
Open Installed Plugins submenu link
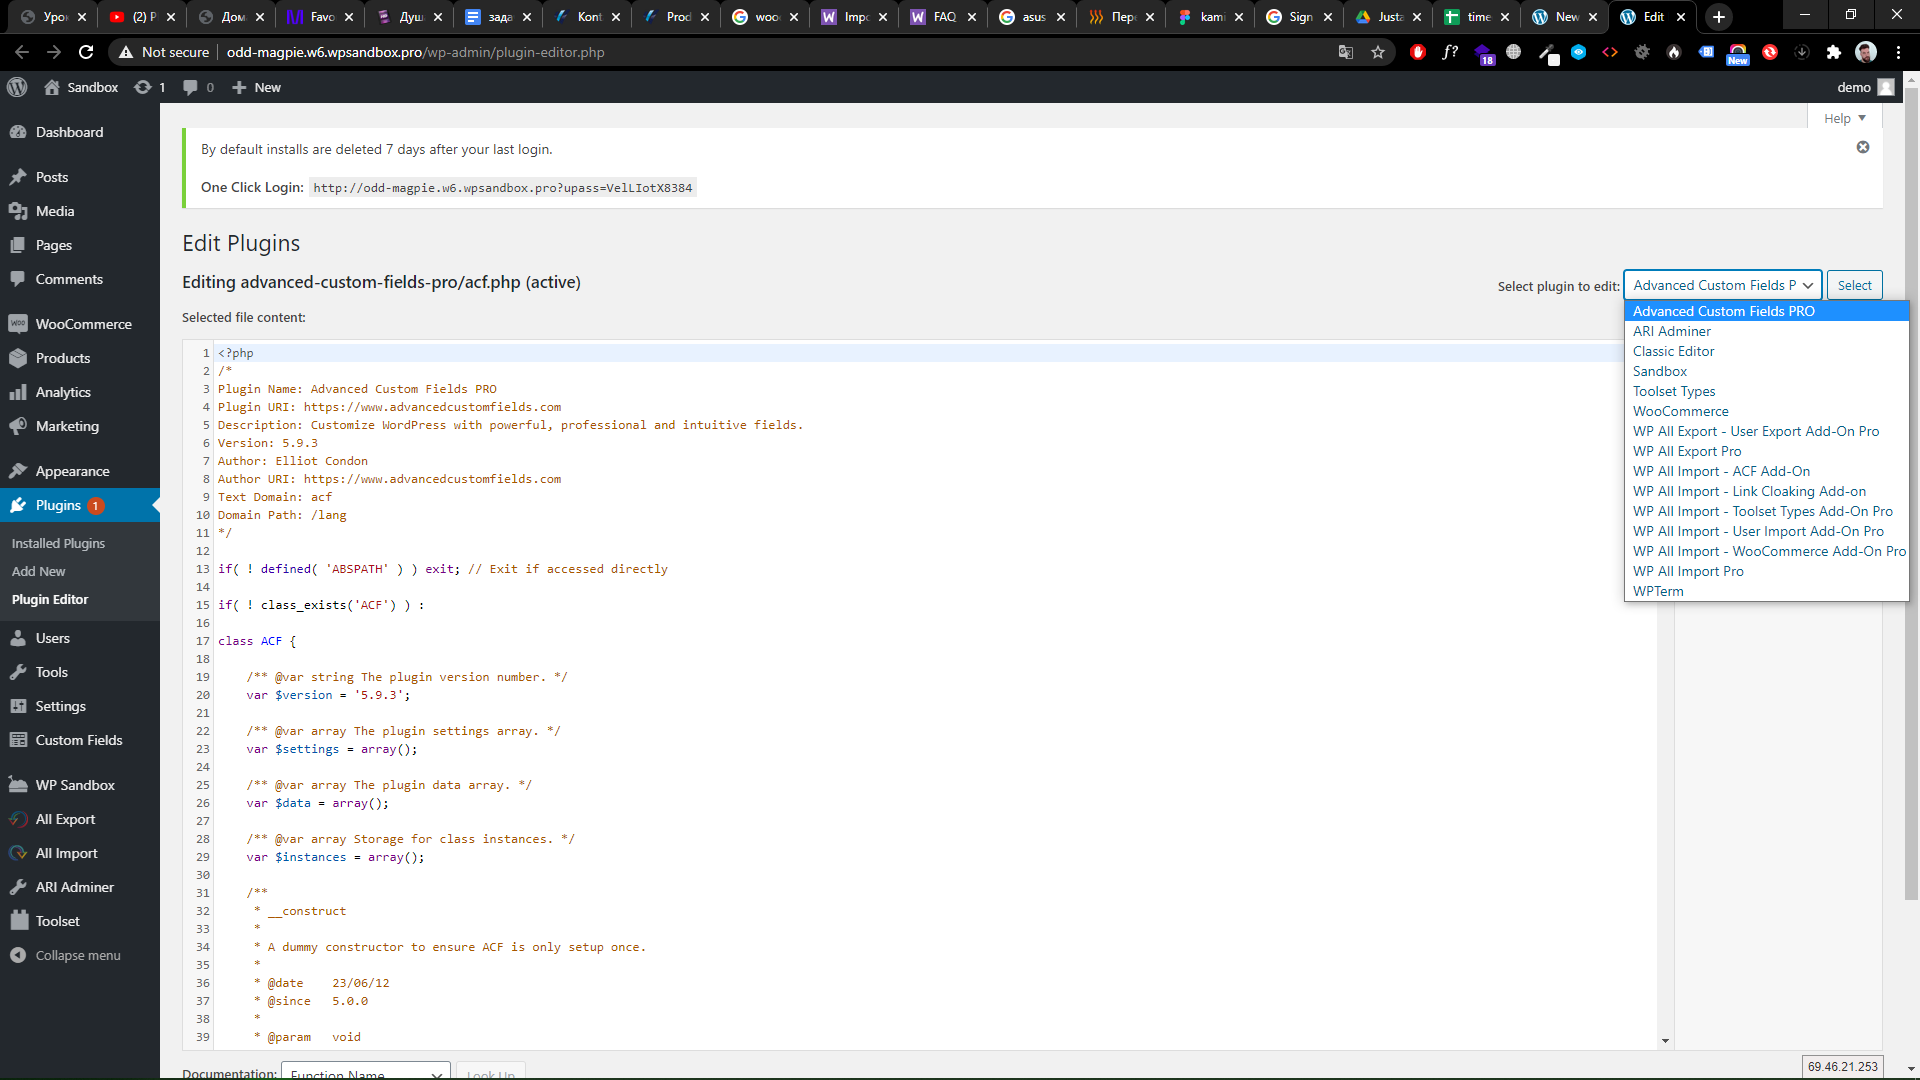point(58,543)
